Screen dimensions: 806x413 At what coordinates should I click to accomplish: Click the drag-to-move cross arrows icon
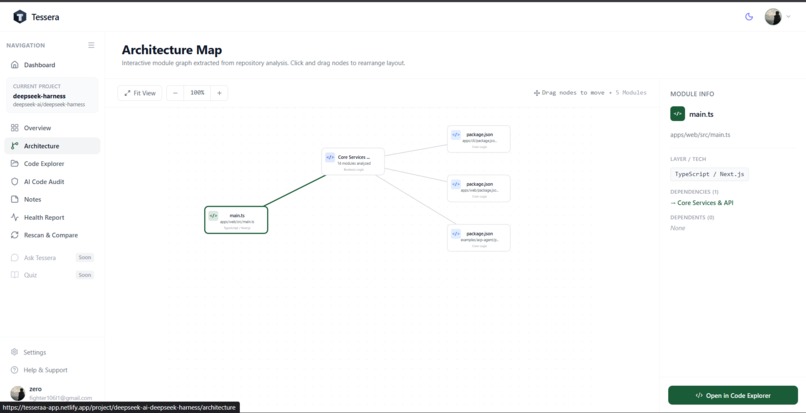(537, 93)
